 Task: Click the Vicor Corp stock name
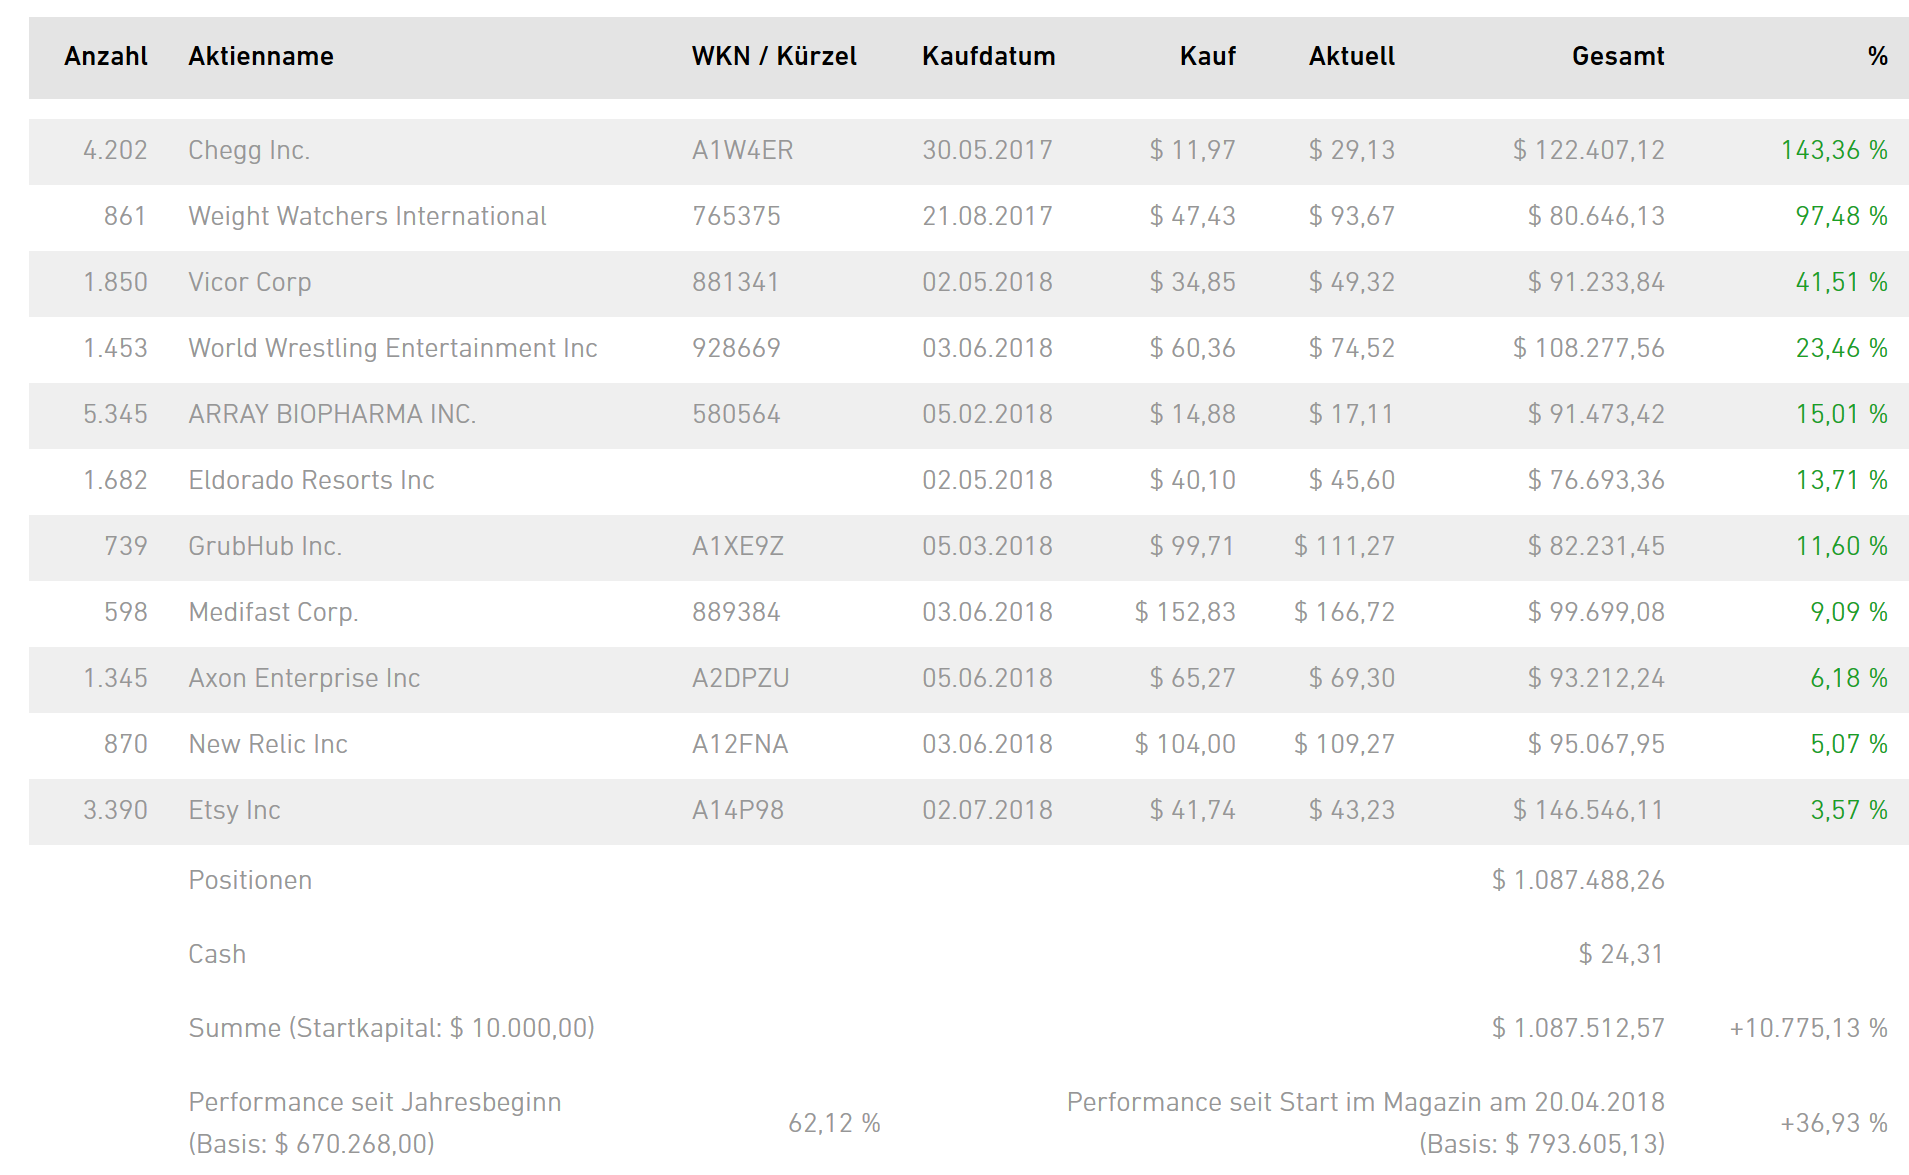point(250,282)
